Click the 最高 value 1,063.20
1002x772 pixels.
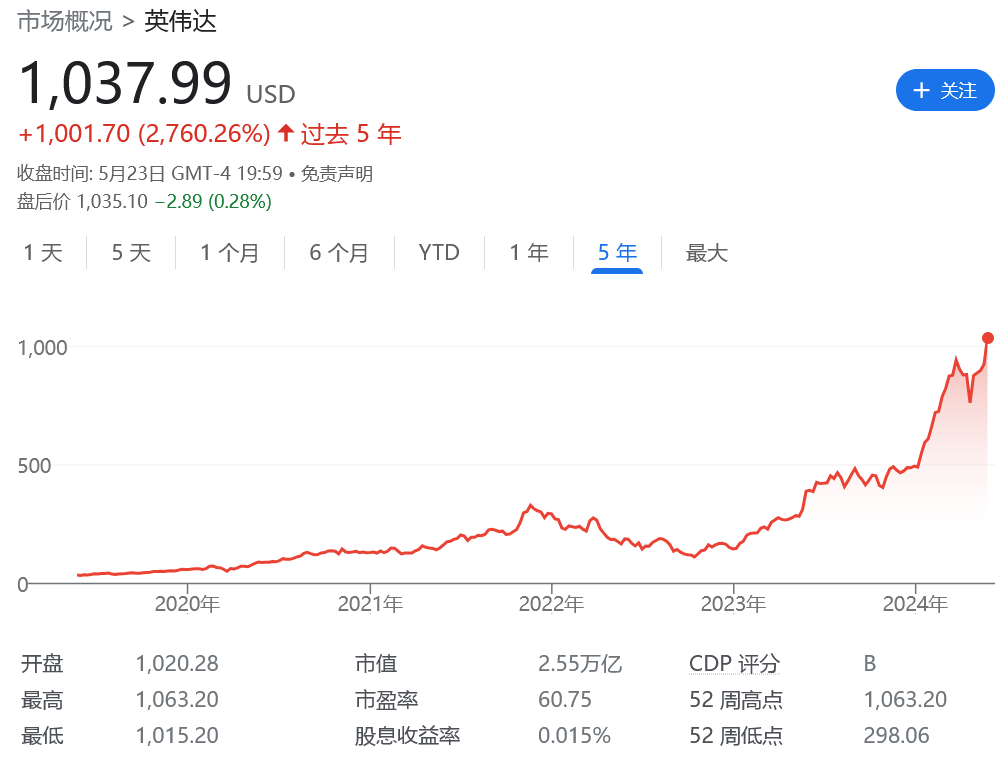(177, 700)
